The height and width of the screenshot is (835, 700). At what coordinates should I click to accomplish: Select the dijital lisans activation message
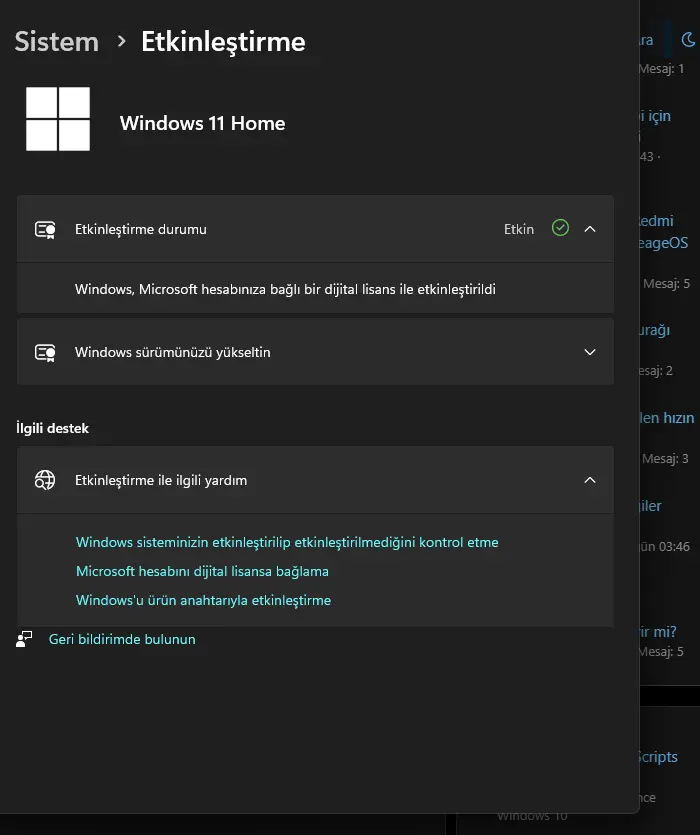pos(285,289)
